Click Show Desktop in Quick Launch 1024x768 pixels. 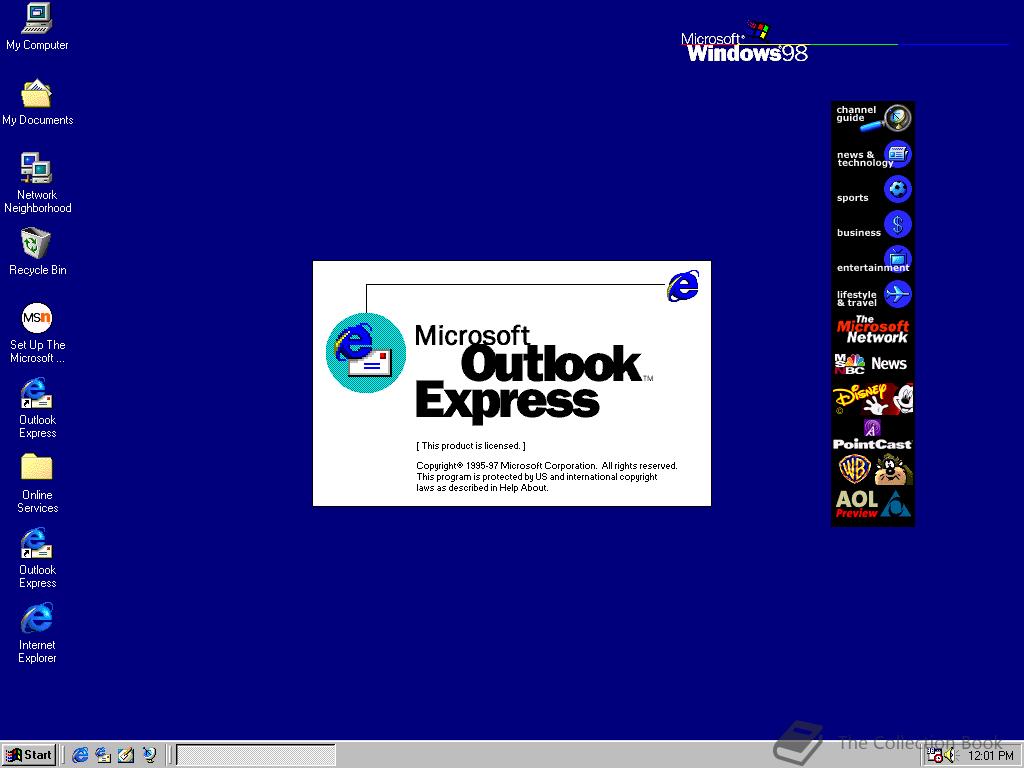(x=126, y=755)
